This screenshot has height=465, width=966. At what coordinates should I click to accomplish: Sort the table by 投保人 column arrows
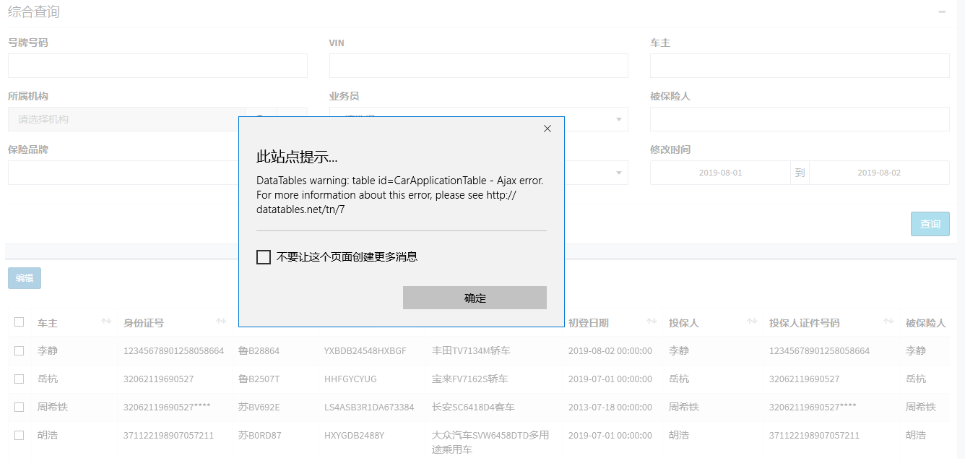click(752, 321)
